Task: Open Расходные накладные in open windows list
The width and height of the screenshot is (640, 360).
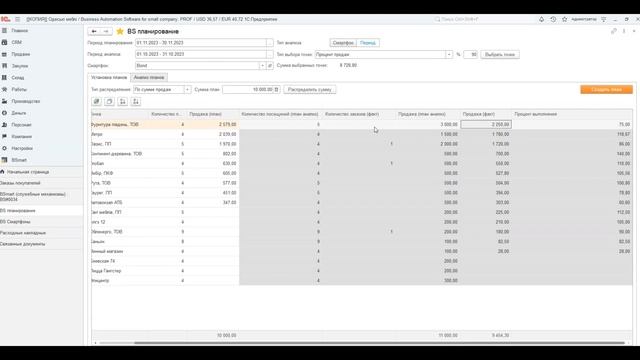Action: pyautogui.click(x=23, y=233)
